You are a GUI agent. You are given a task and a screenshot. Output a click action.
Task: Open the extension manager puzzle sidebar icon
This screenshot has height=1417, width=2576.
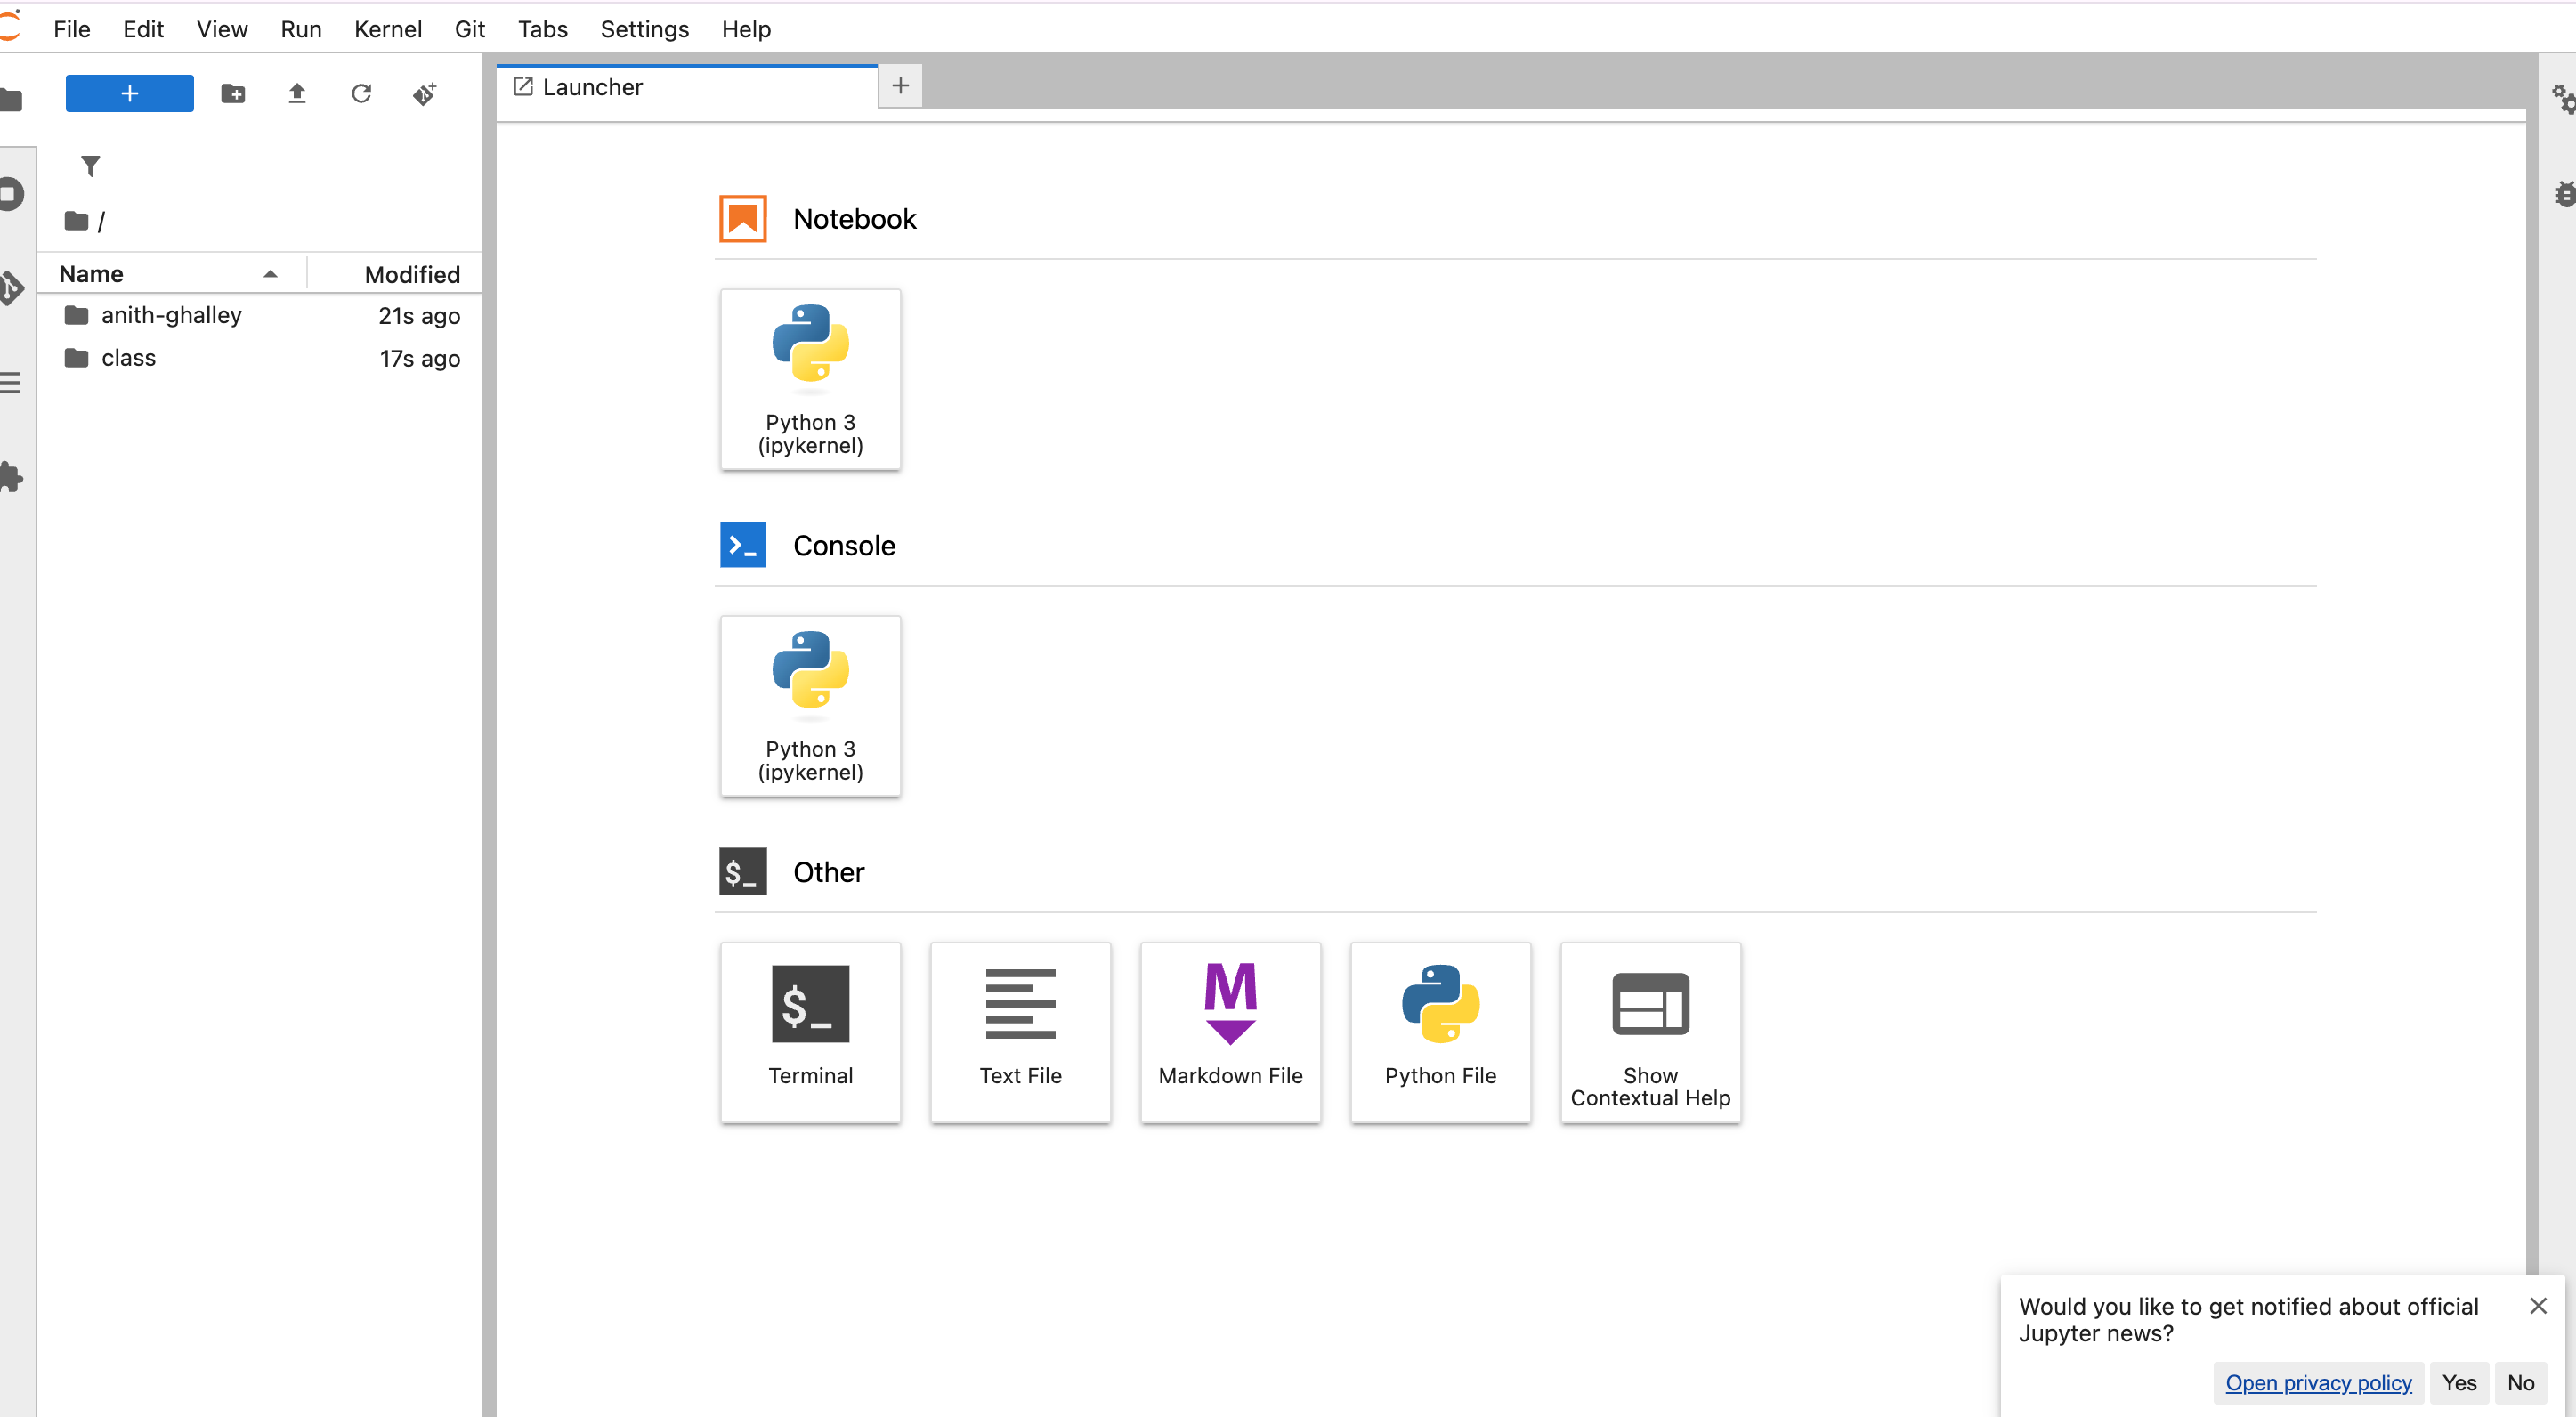click(x=12, y=477)
